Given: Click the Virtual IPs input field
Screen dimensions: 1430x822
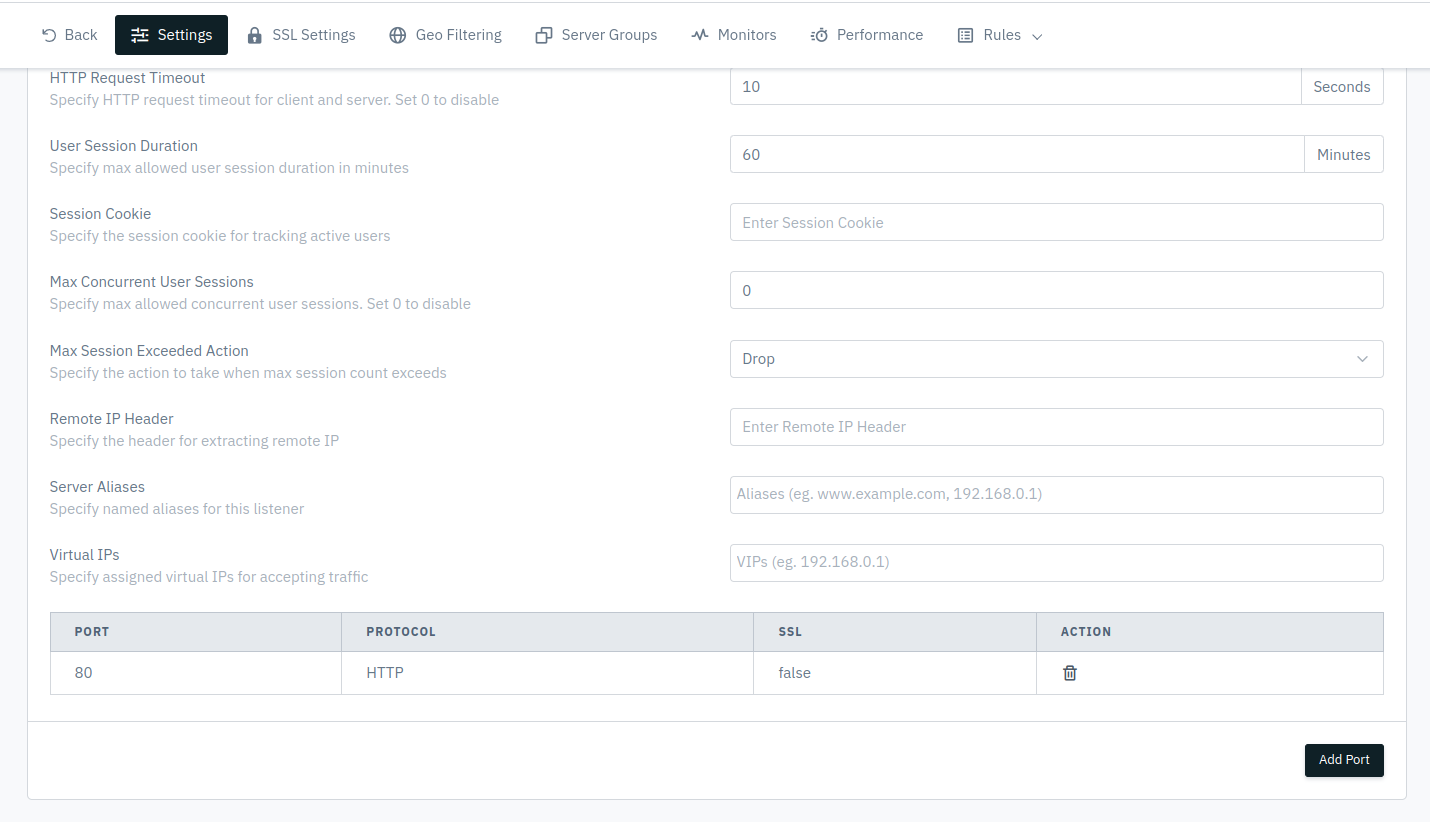Looking at the screenshot, I should tap(1057, 563).
